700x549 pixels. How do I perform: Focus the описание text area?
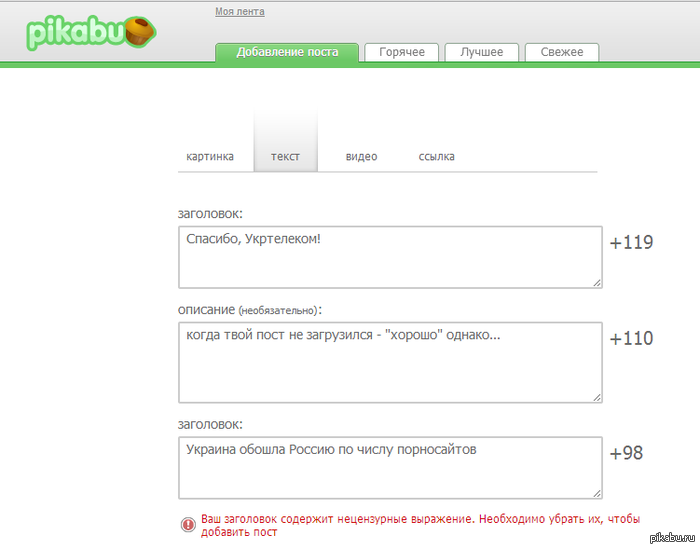tap(391, 362)
